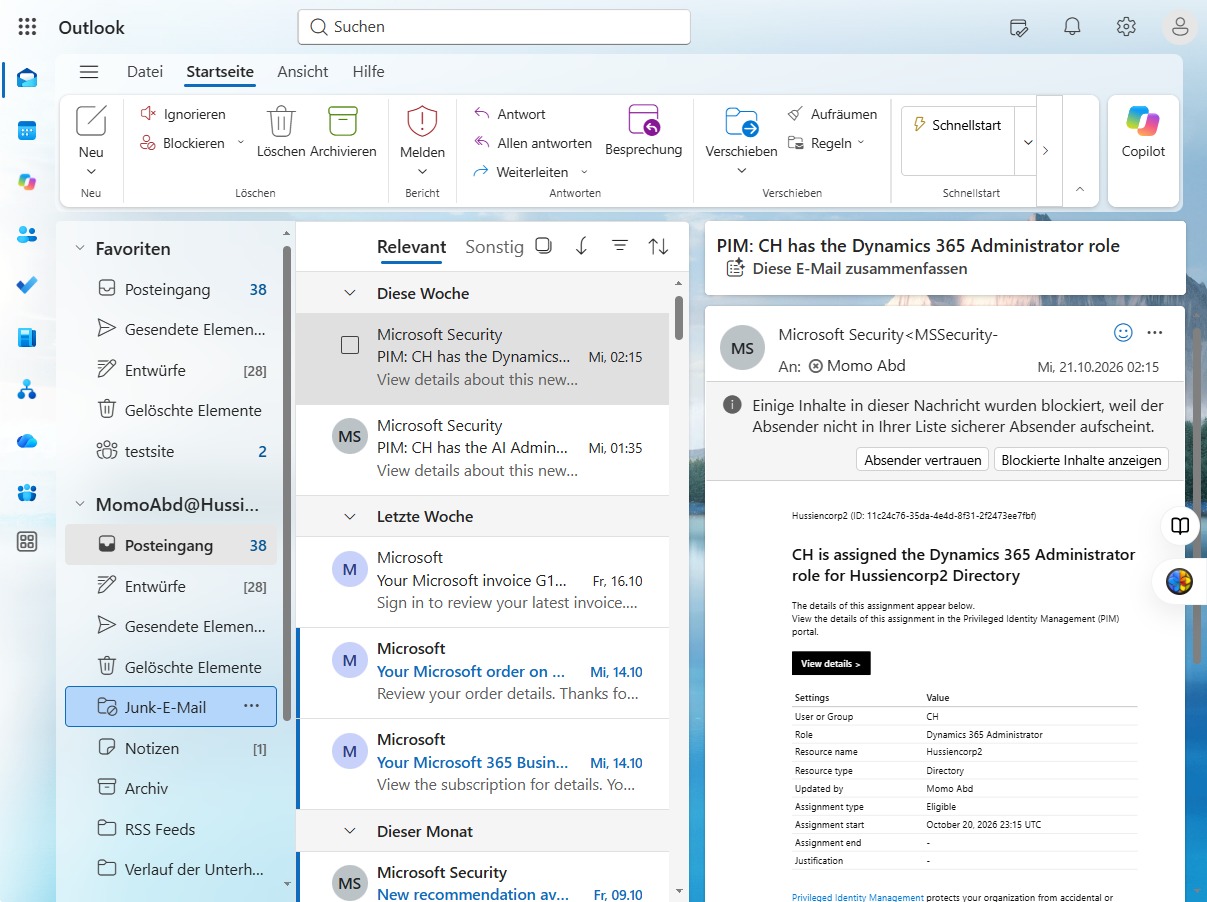Open the Junk-E-Mail folder
Viewport: 1207px width, 902px height.
[x=170, y=707]
